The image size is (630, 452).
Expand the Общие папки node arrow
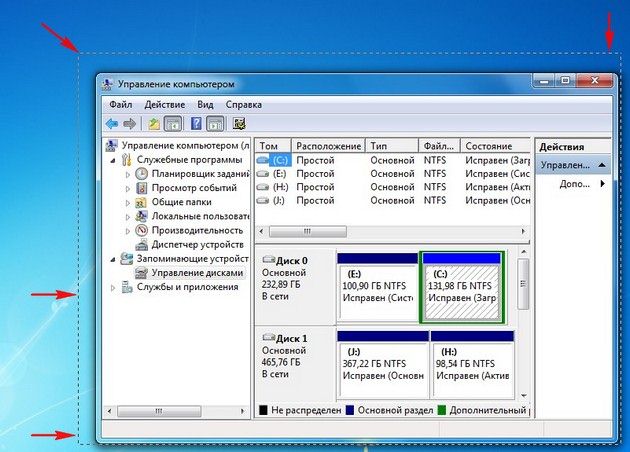pos(128,203)
